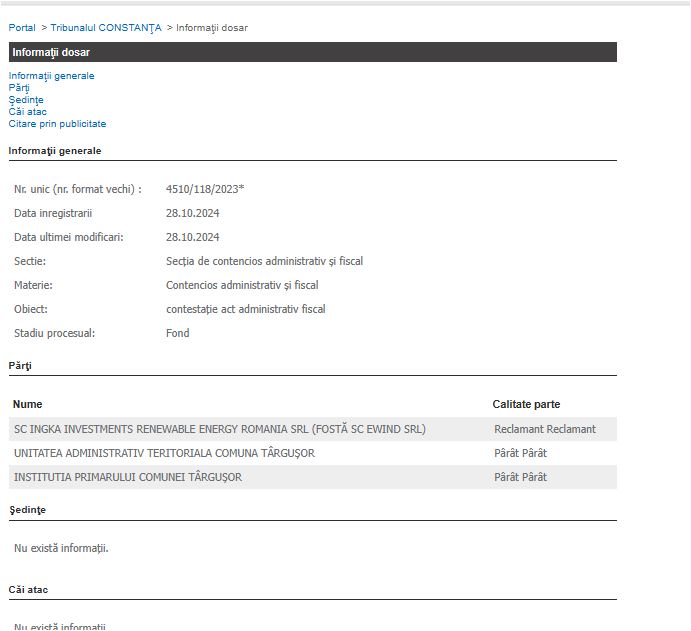Select the Căi atac navigation link
This screenshot has width=691, height=631.
[x=28, y=112]
